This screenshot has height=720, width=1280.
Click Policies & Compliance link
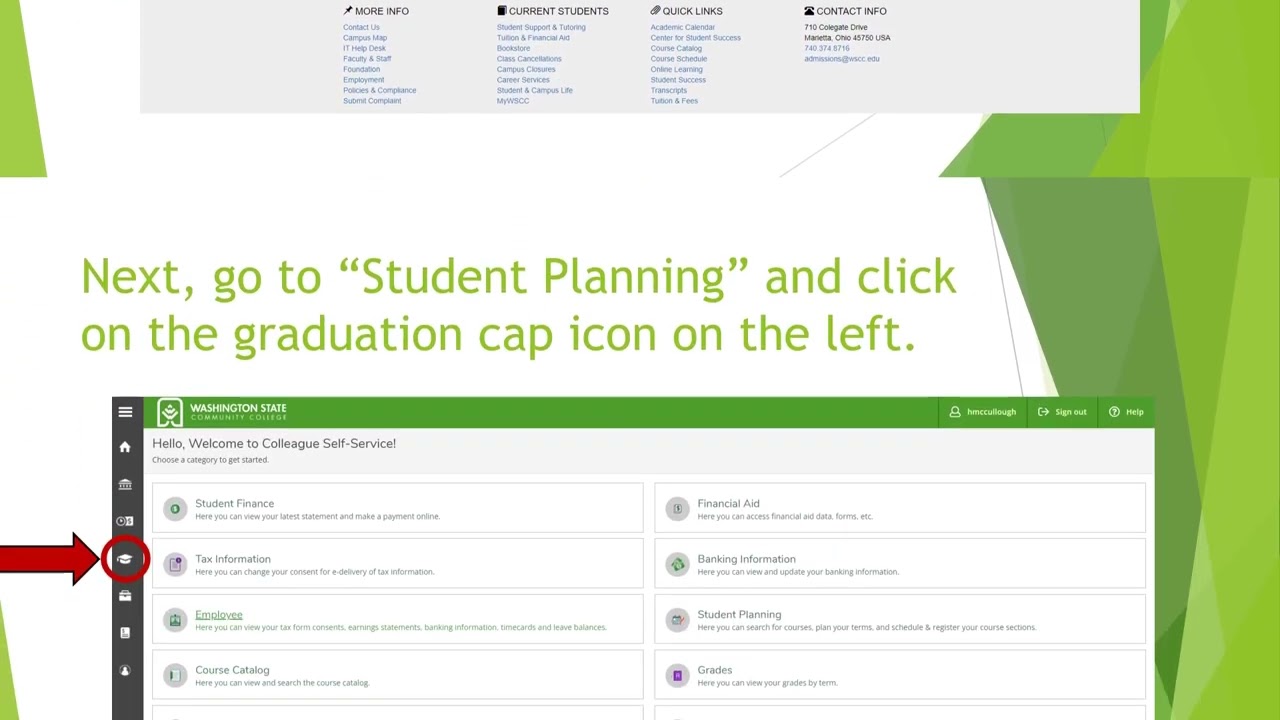tap(379, 90)
